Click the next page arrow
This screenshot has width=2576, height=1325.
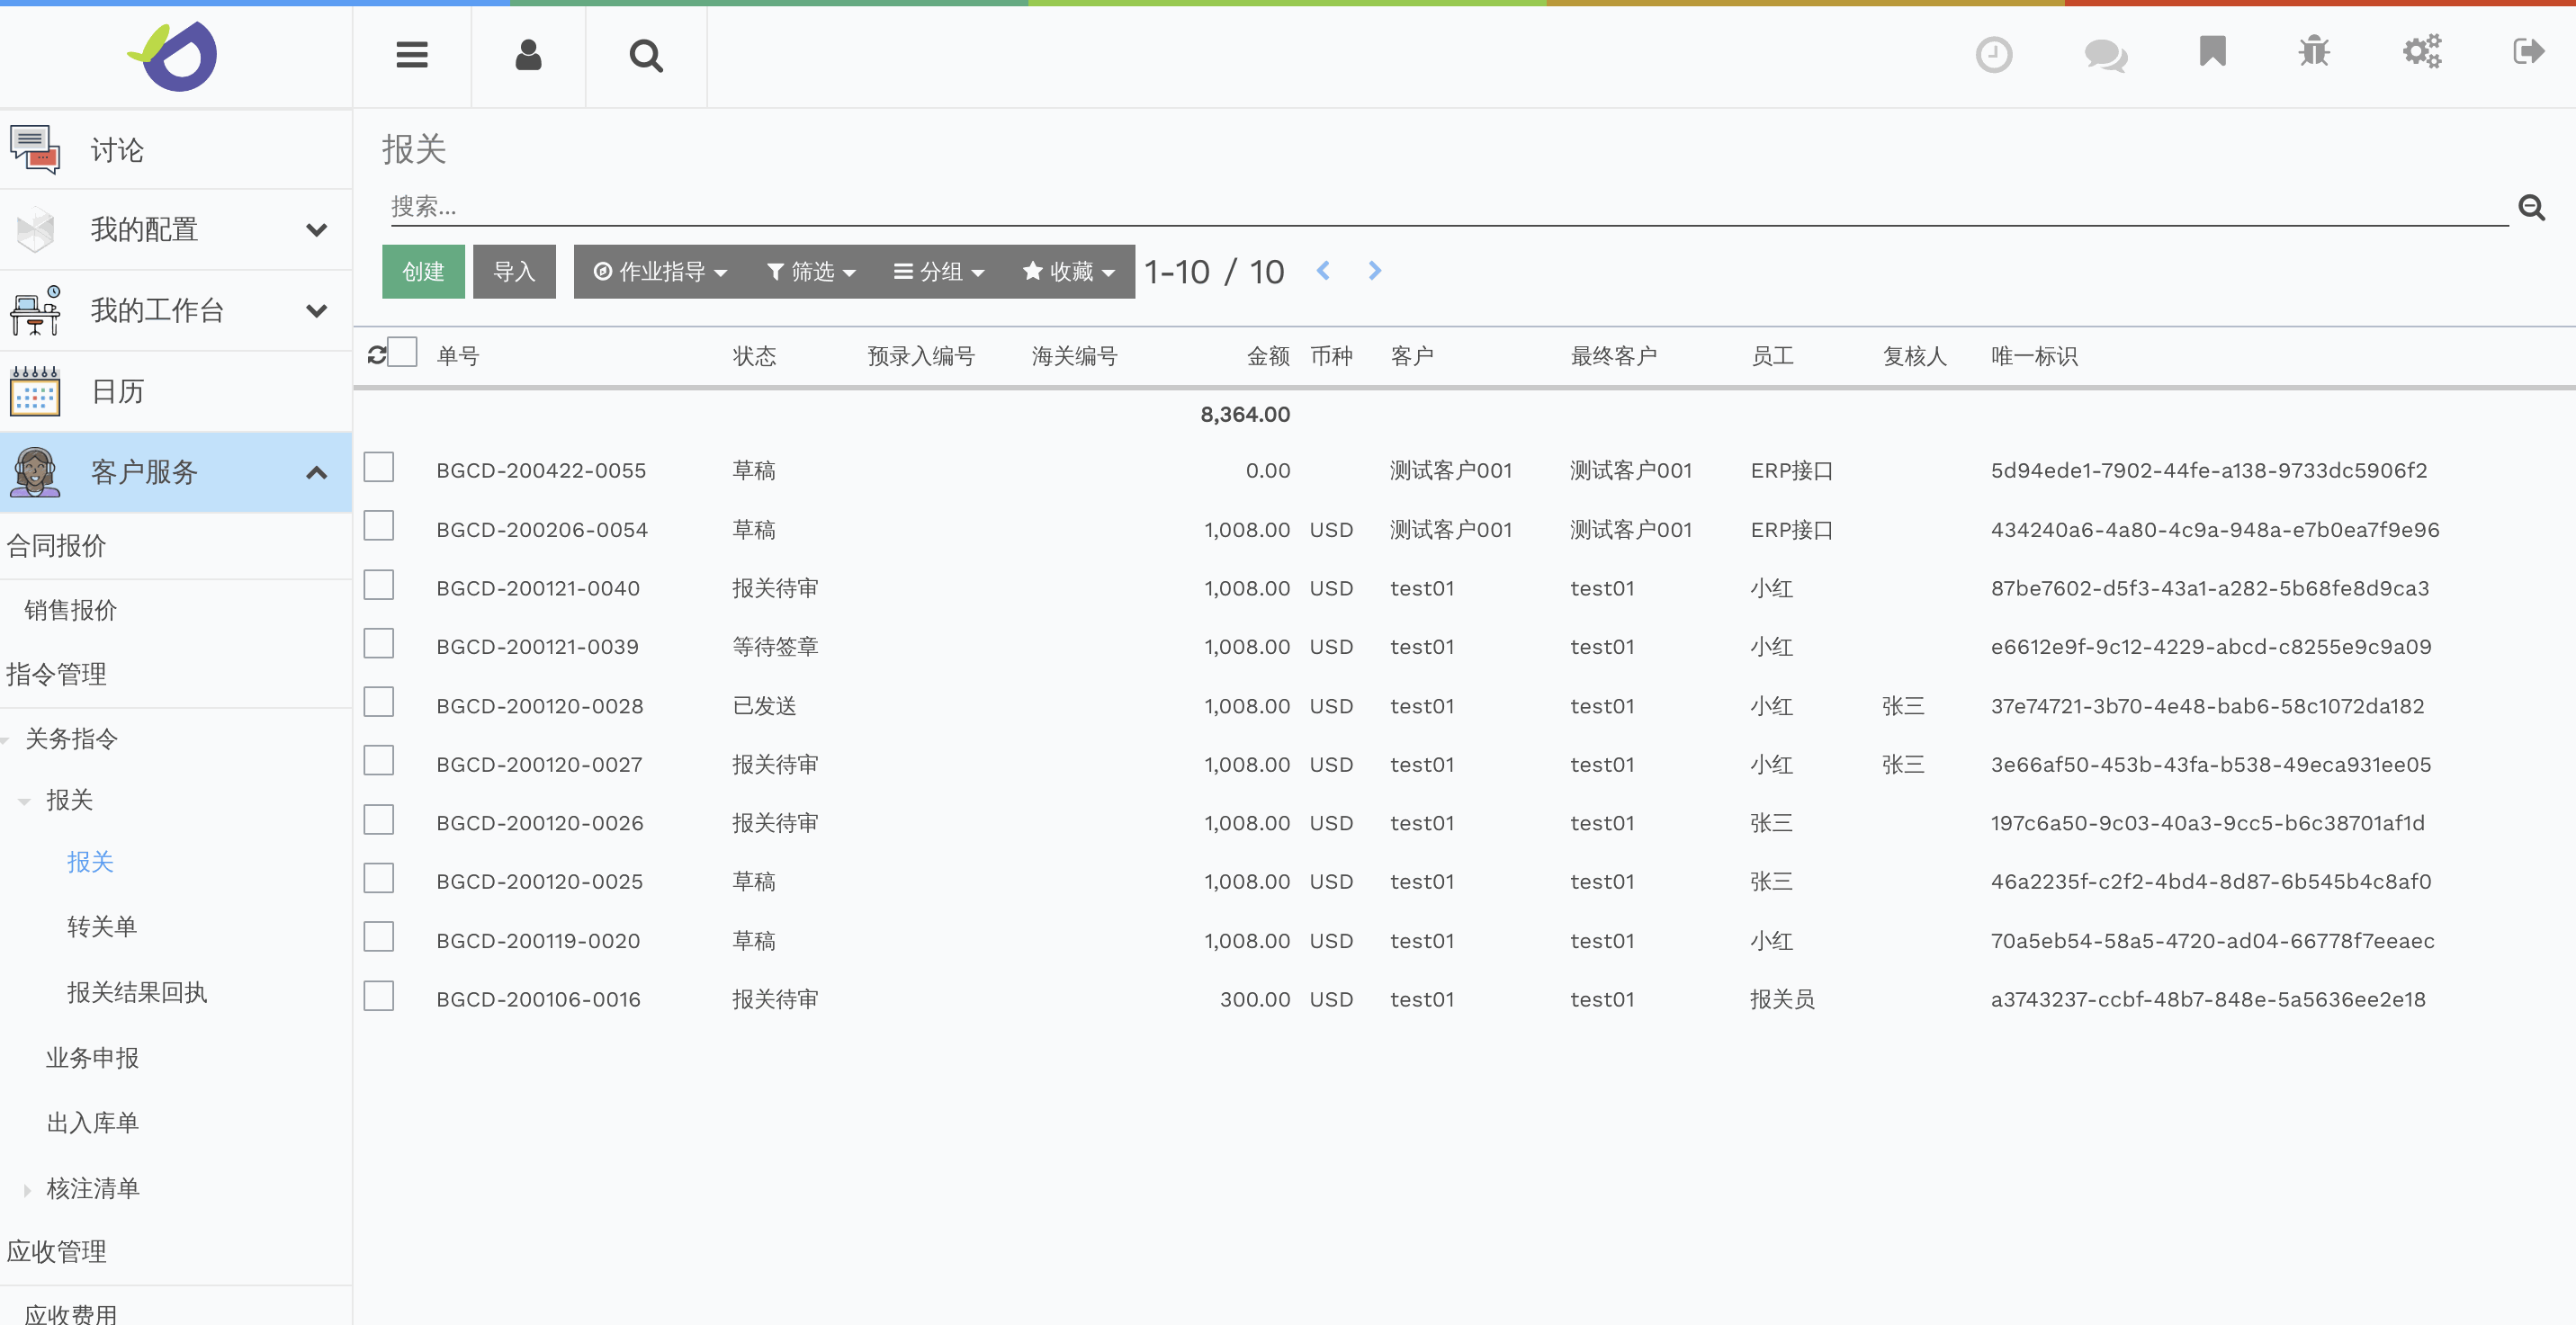pyautogui.click(x=1374, y=270)
